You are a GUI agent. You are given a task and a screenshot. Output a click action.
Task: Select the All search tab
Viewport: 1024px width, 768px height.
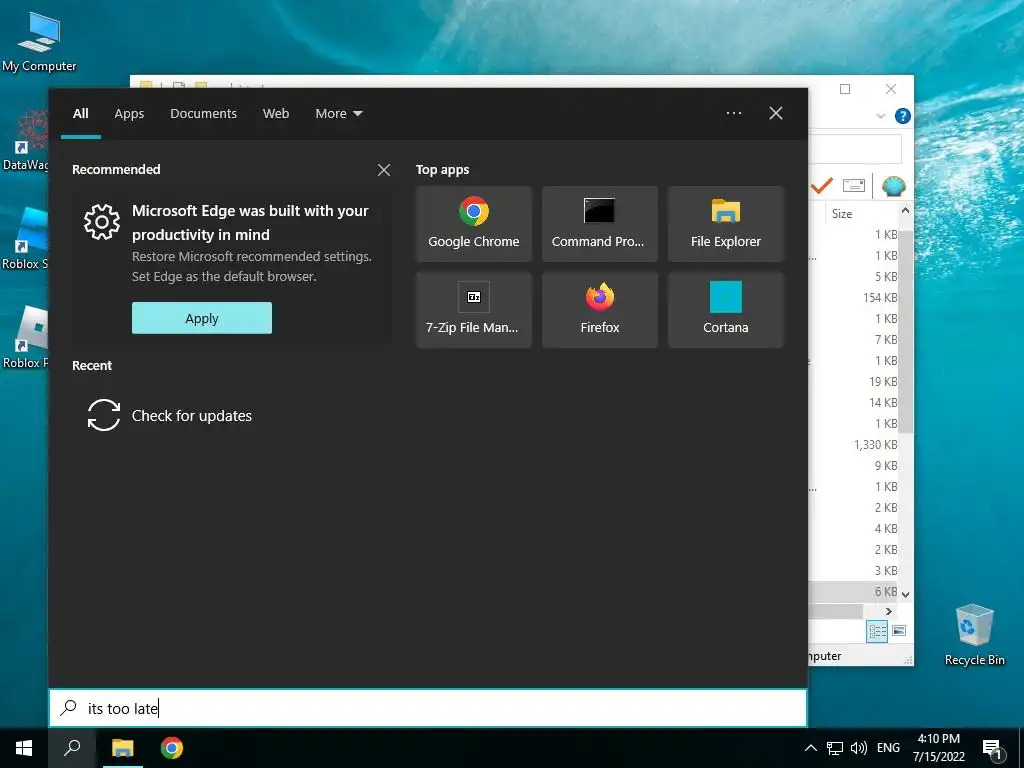(80, 114)
